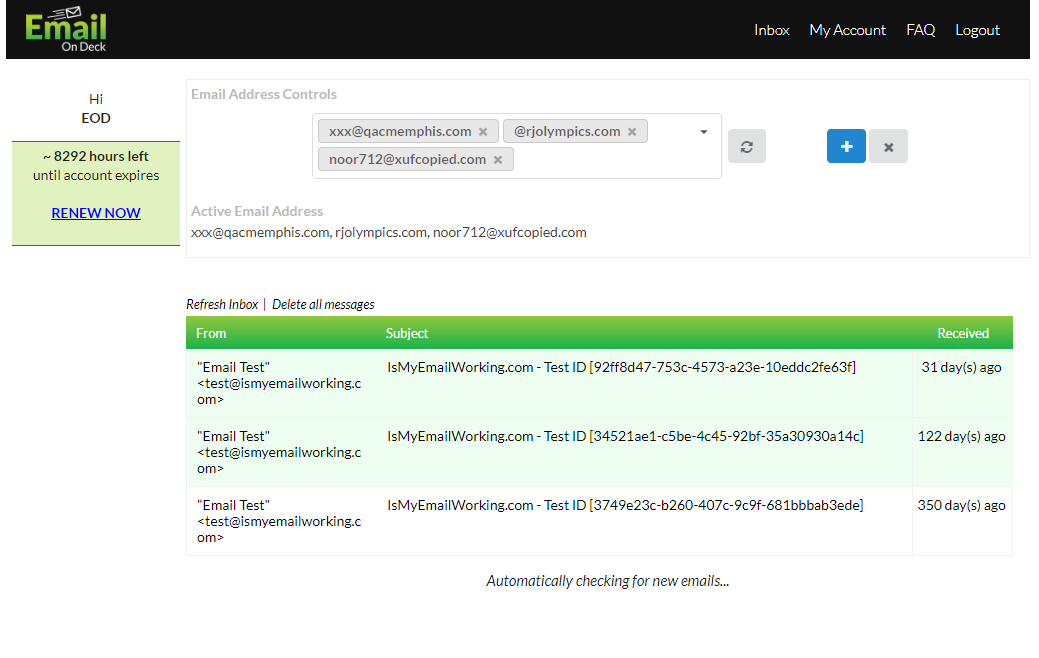Click Delete all messages link
This screenshot has width=1039, height=658.
[323, 304]
